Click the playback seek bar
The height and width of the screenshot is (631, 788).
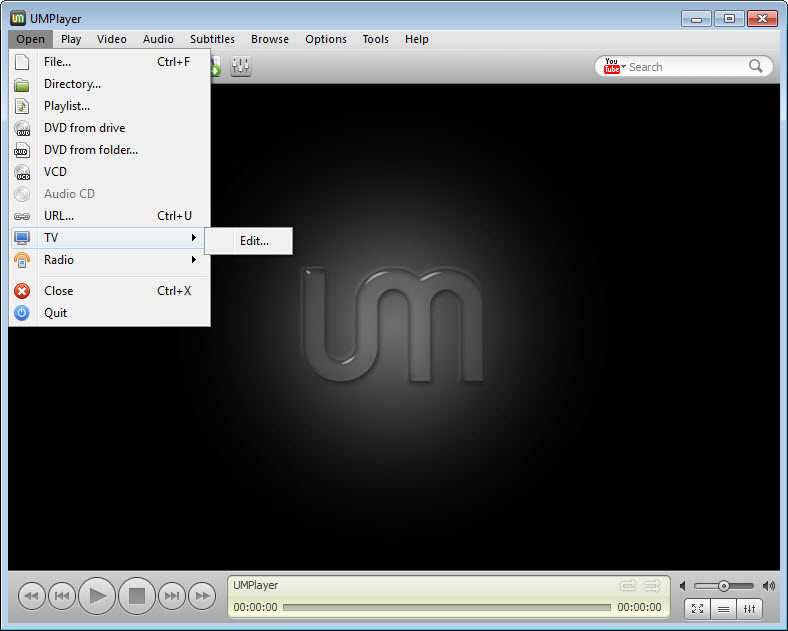[447, 607]
